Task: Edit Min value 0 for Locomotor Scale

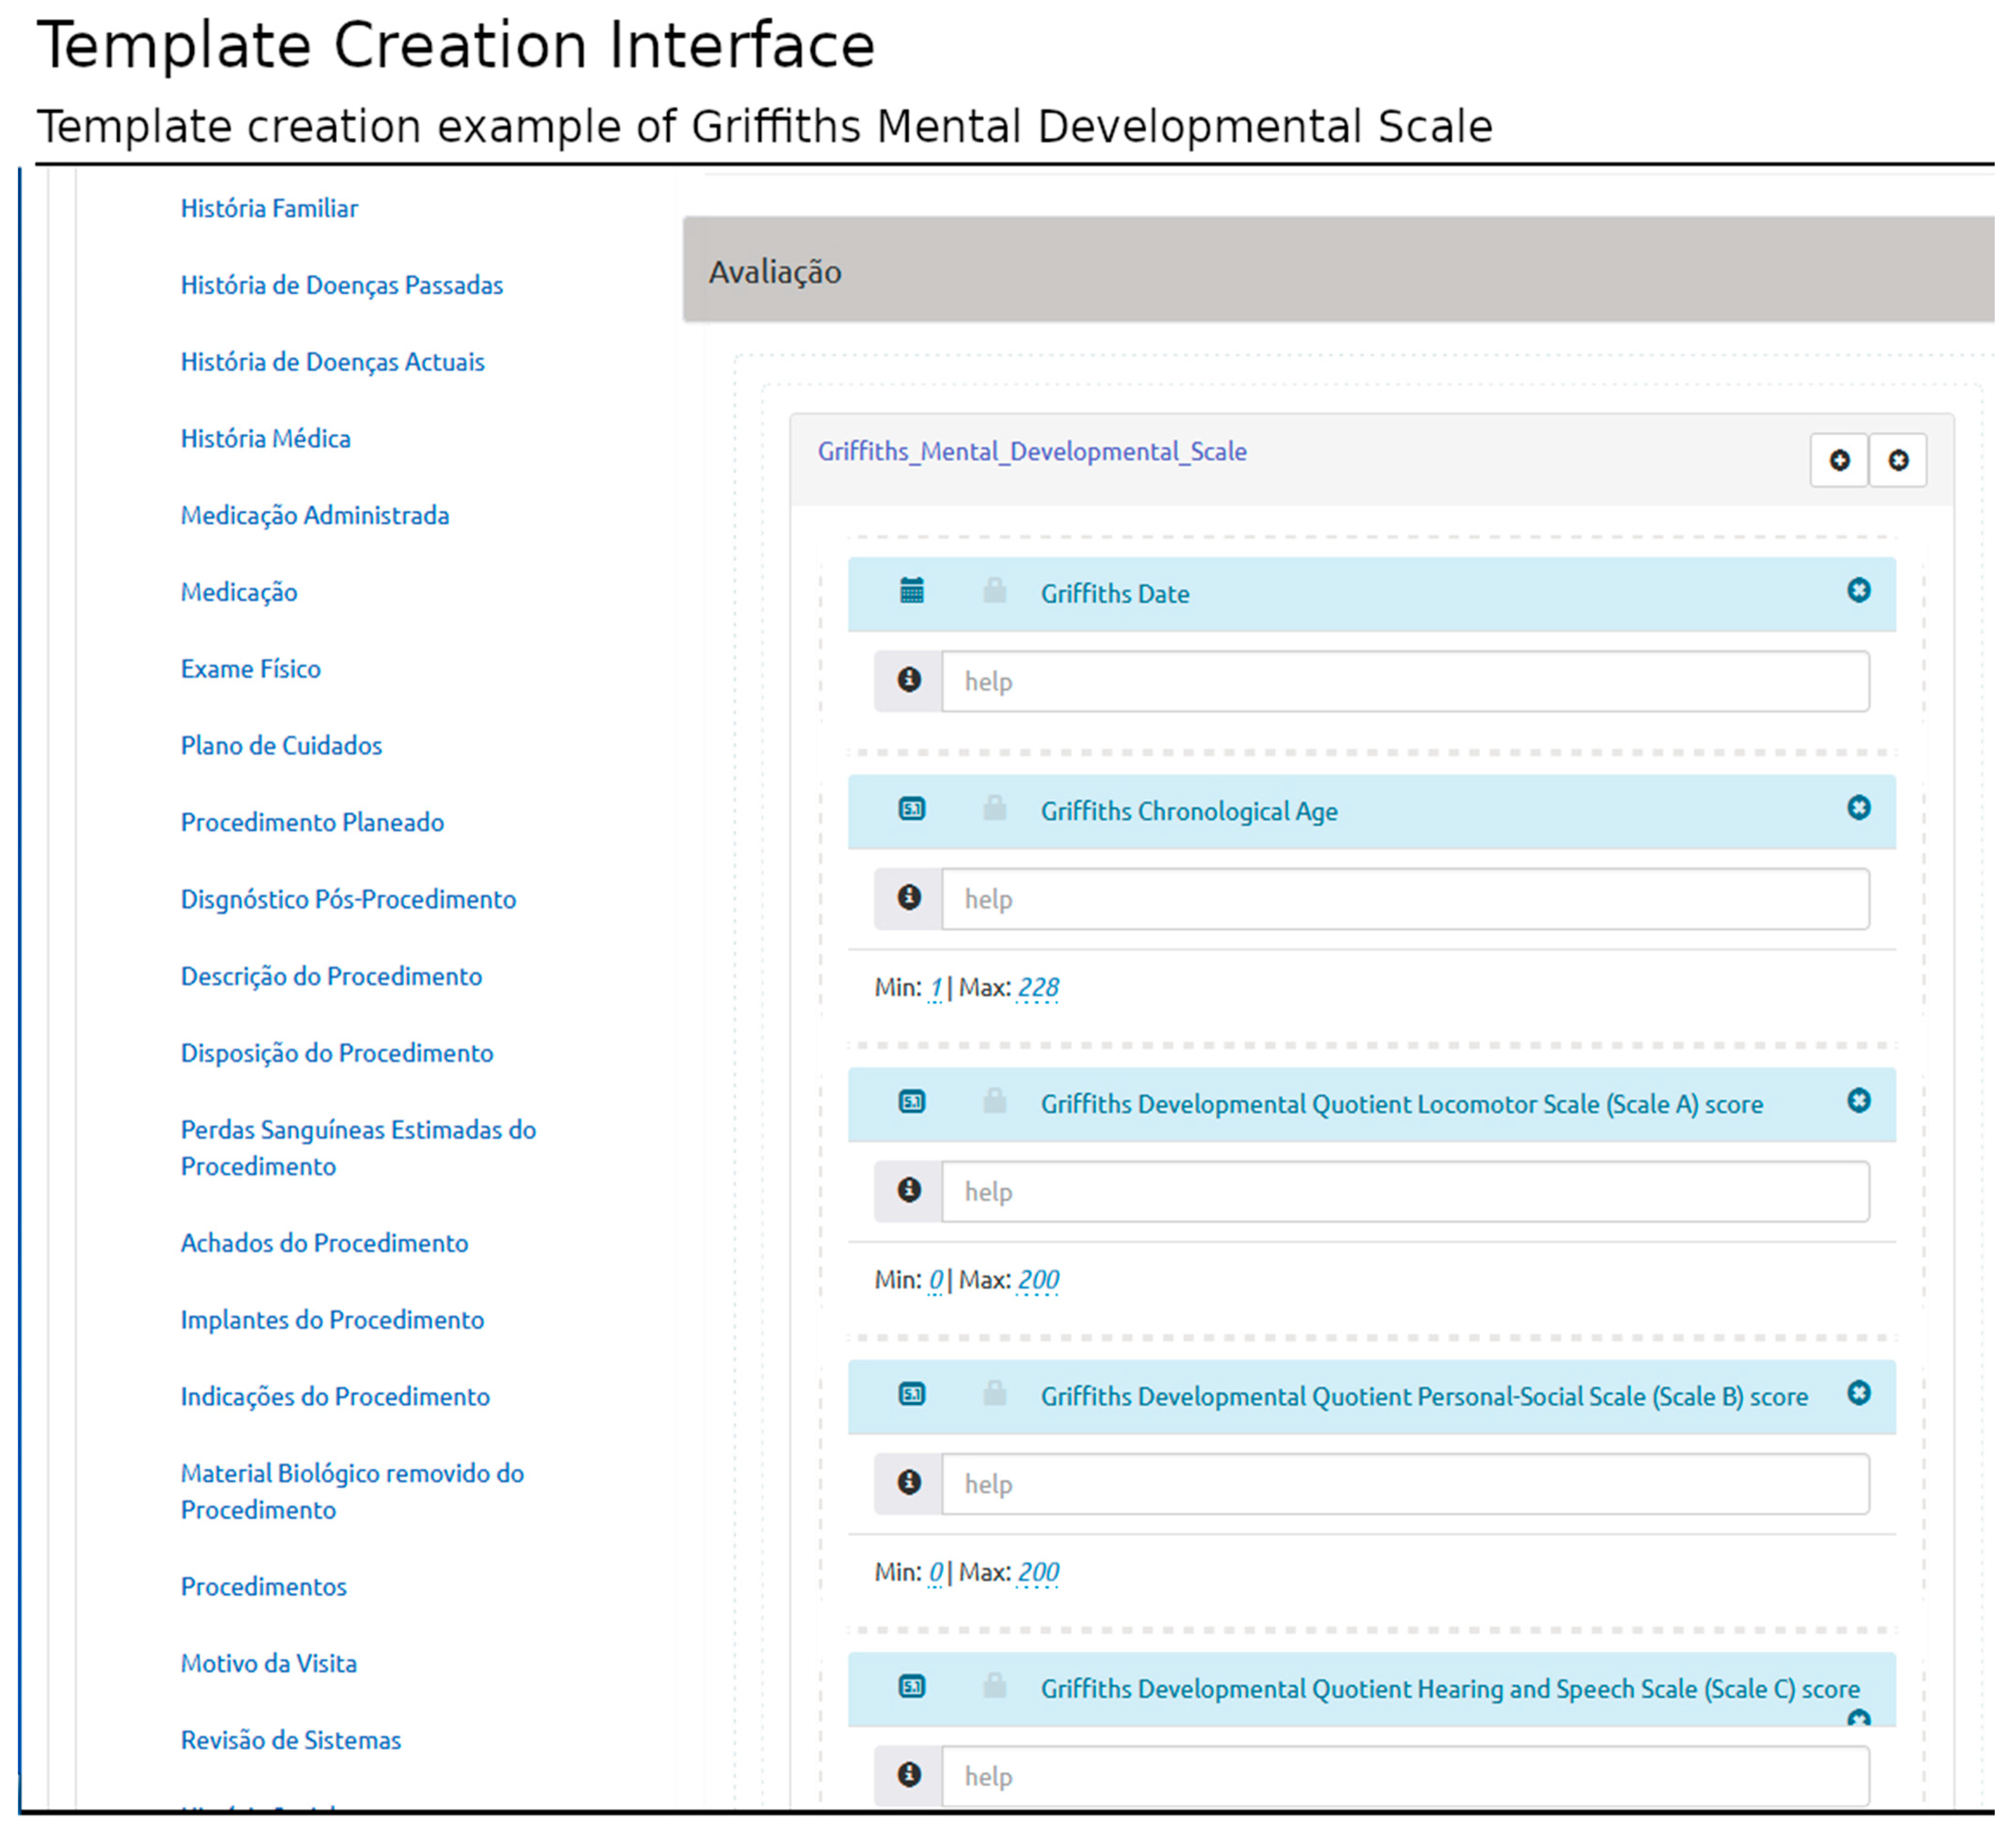Action: pyautogui.click(x=935, y=1280)
